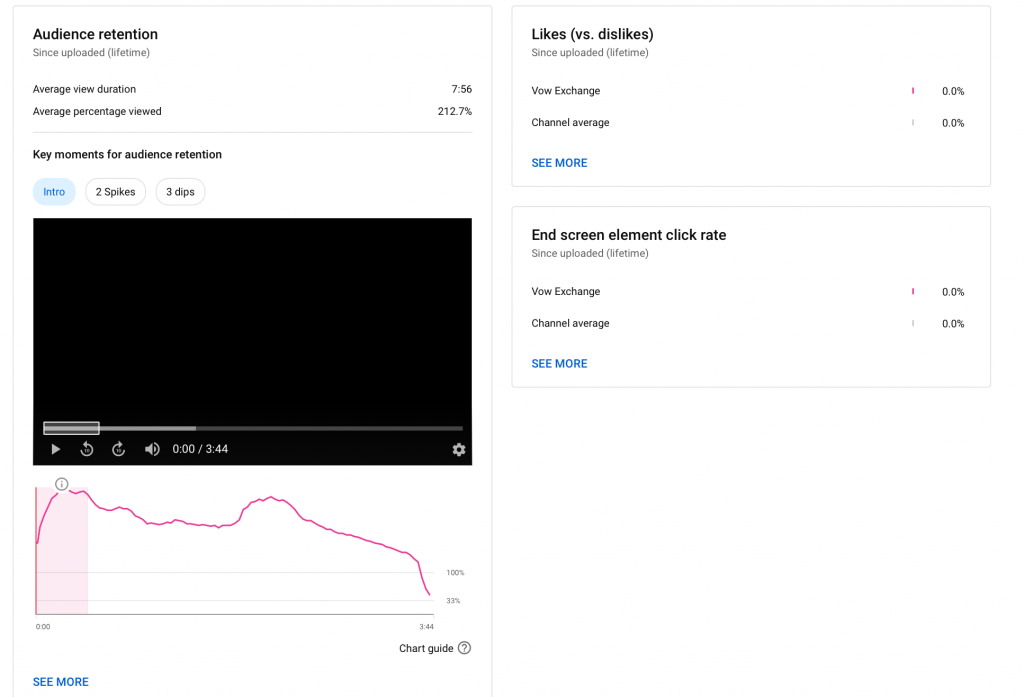The image size is (1024, 697).
Task: Click the pink Vow Exchange bar in Likes card
Action: coord(913,90)
